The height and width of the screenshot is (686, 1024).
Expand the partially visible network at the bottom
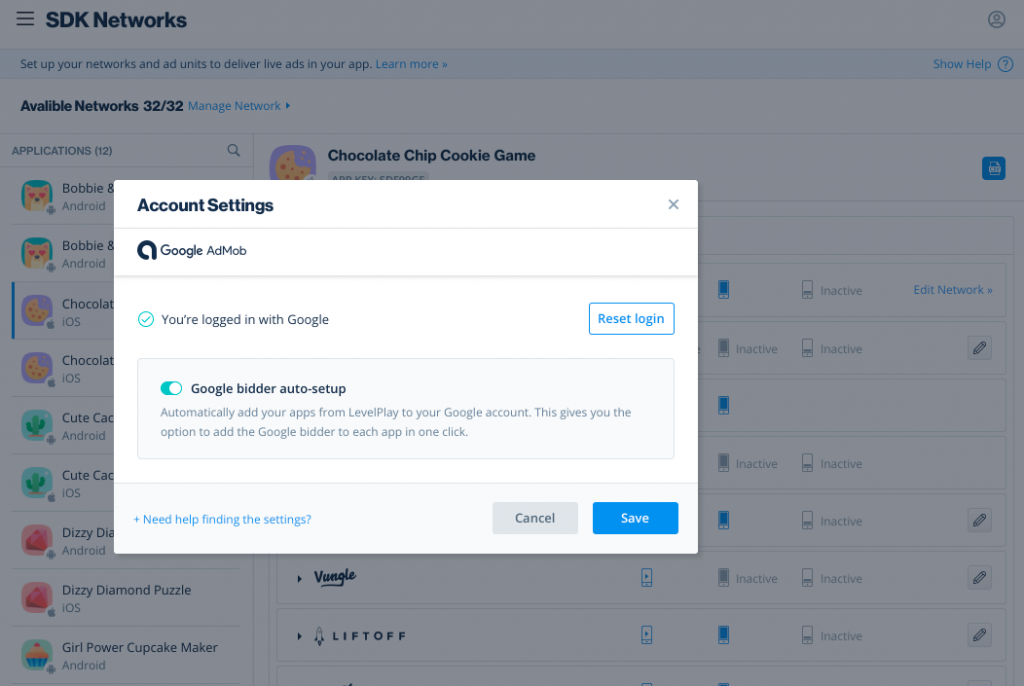[299, 681]
